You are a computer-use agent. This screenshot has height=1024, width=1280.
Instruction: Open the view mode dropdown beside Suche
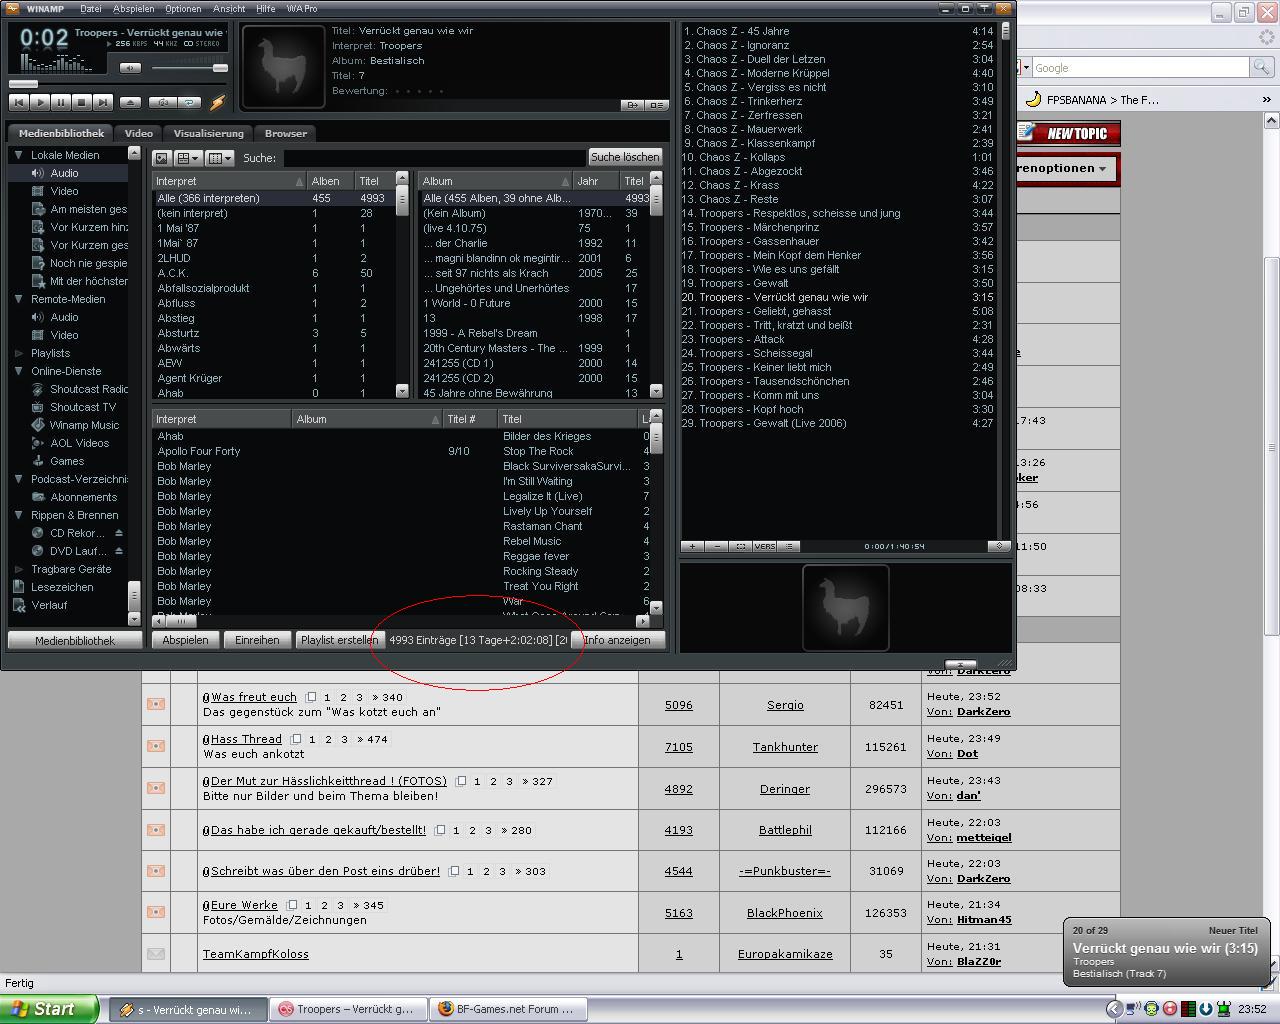pyautogui.click(x=188, y=158)
